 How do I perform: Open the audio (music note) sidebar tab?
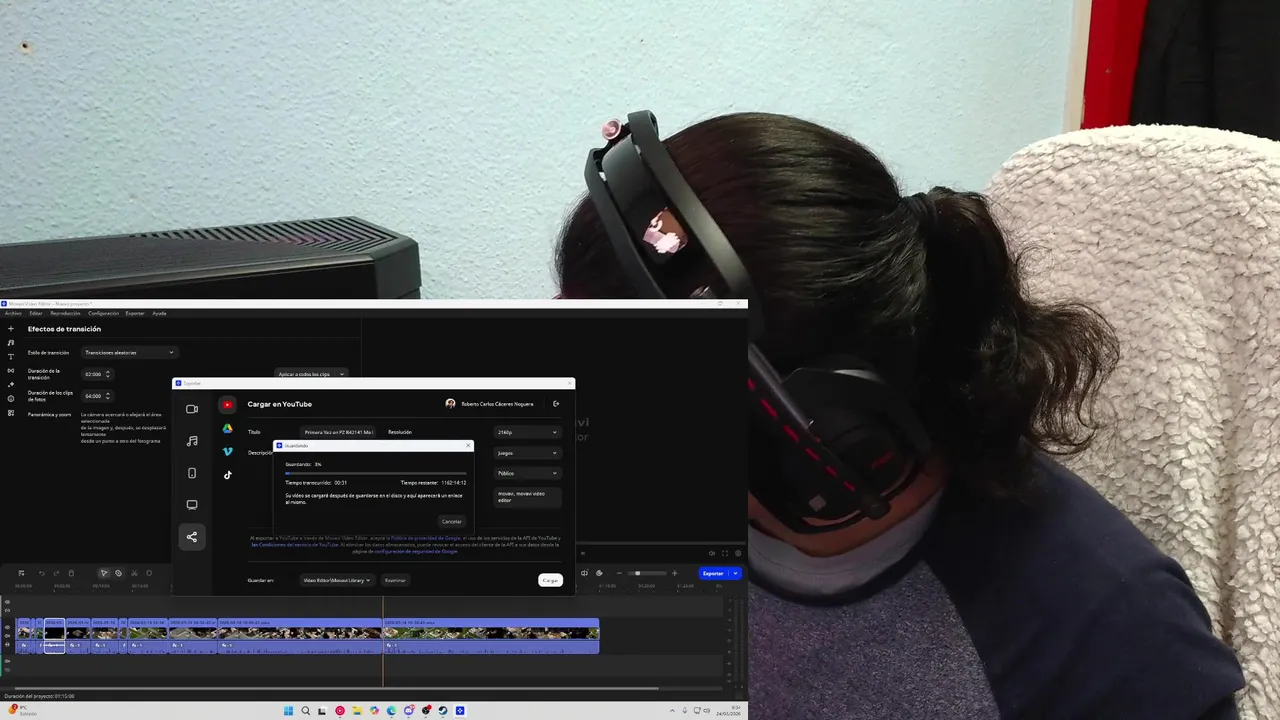[x=11, y=343]
